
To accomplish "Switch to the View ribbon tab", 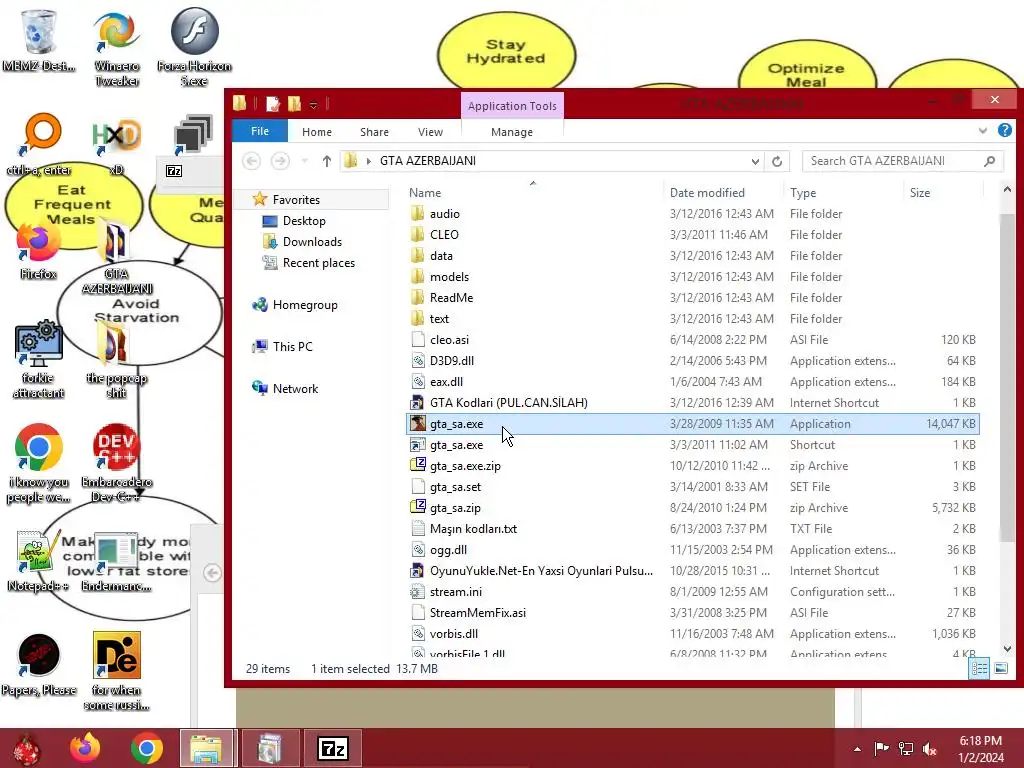I will [430, 132].
